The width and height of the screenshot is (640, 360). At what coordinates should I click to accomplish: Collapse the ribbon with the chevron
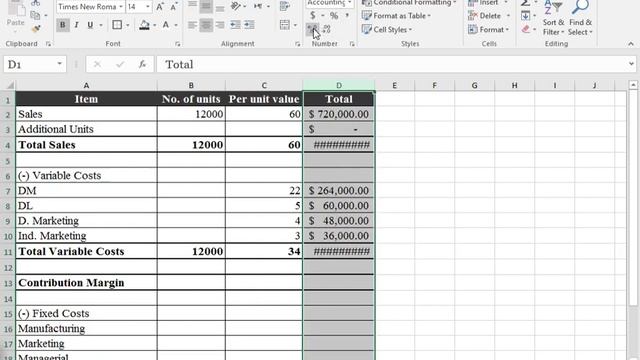point(631,44)
